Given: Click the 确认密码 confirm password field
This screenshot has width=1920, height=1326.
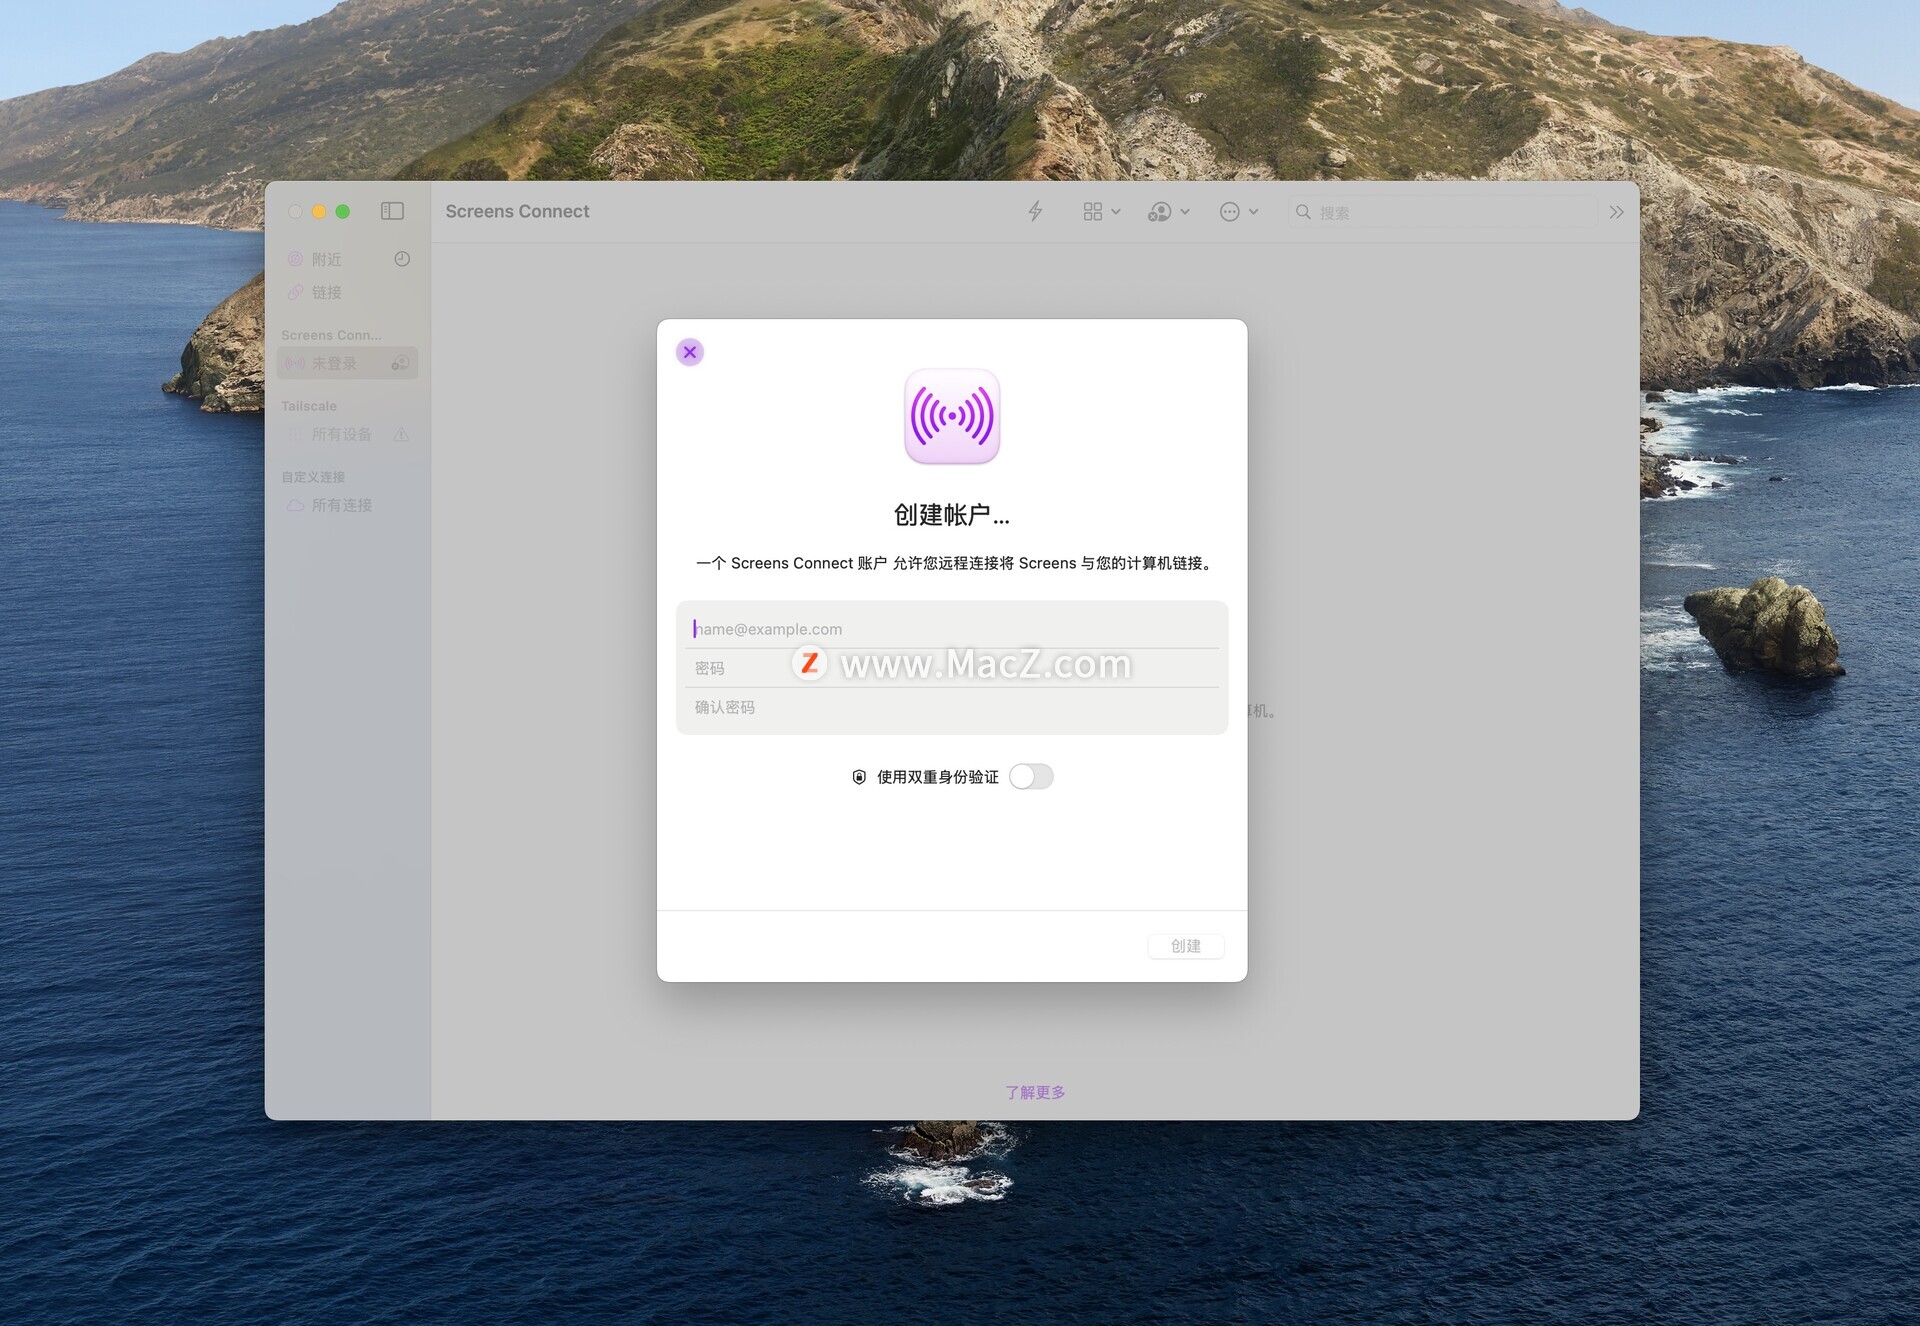Looking at the screenshot, I should pos(950,707).
